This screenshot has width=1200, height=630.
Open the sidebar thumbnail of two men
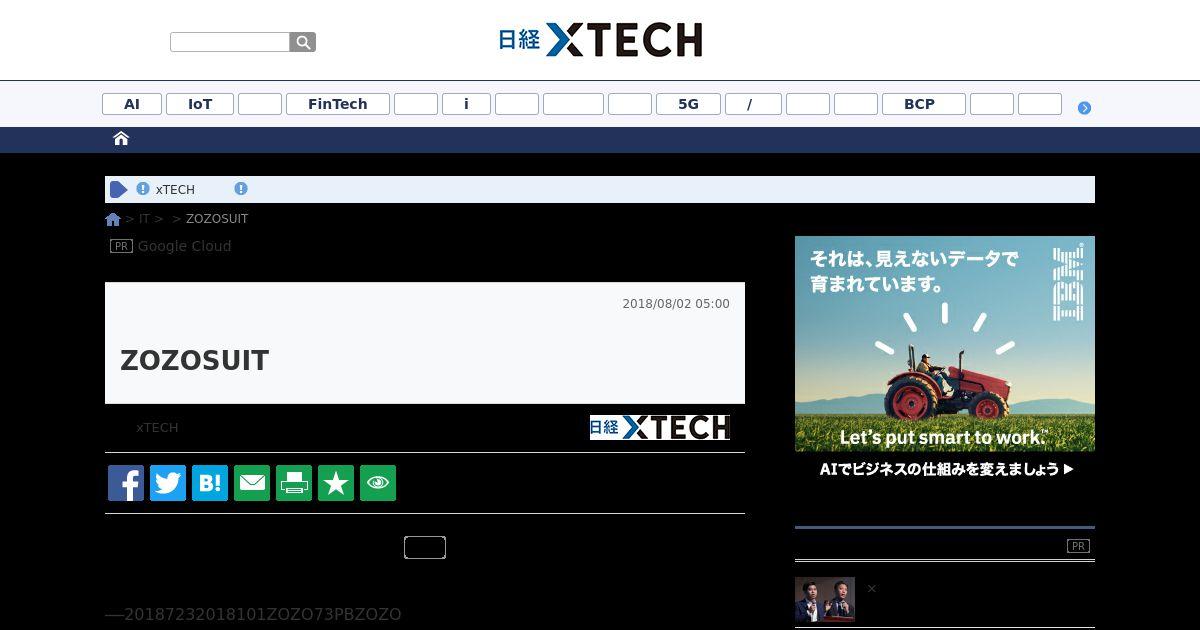coord(825,600)
